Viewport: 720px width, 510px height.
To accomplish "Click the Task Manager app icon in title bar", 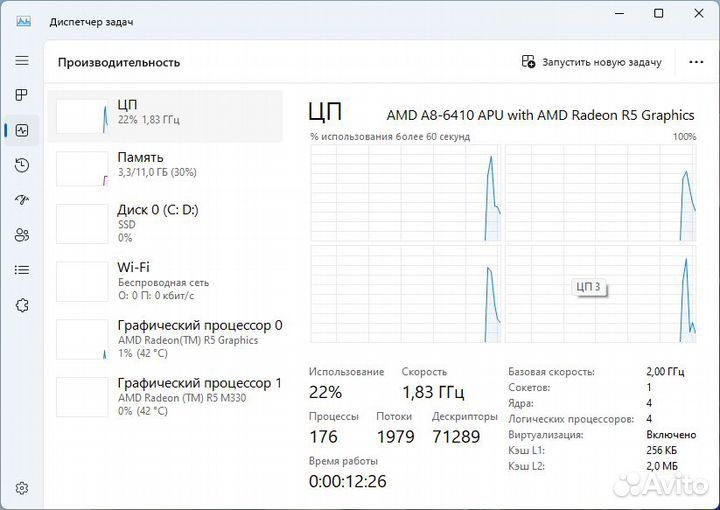I will pyautogui.click(x=23, y=21).
